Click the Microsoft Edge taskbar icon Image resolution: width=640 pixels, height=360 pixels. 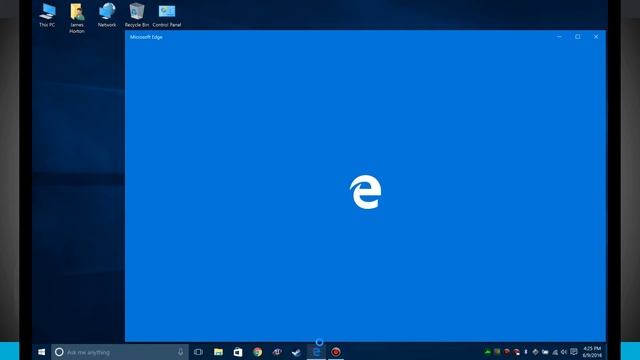[316, 352]
